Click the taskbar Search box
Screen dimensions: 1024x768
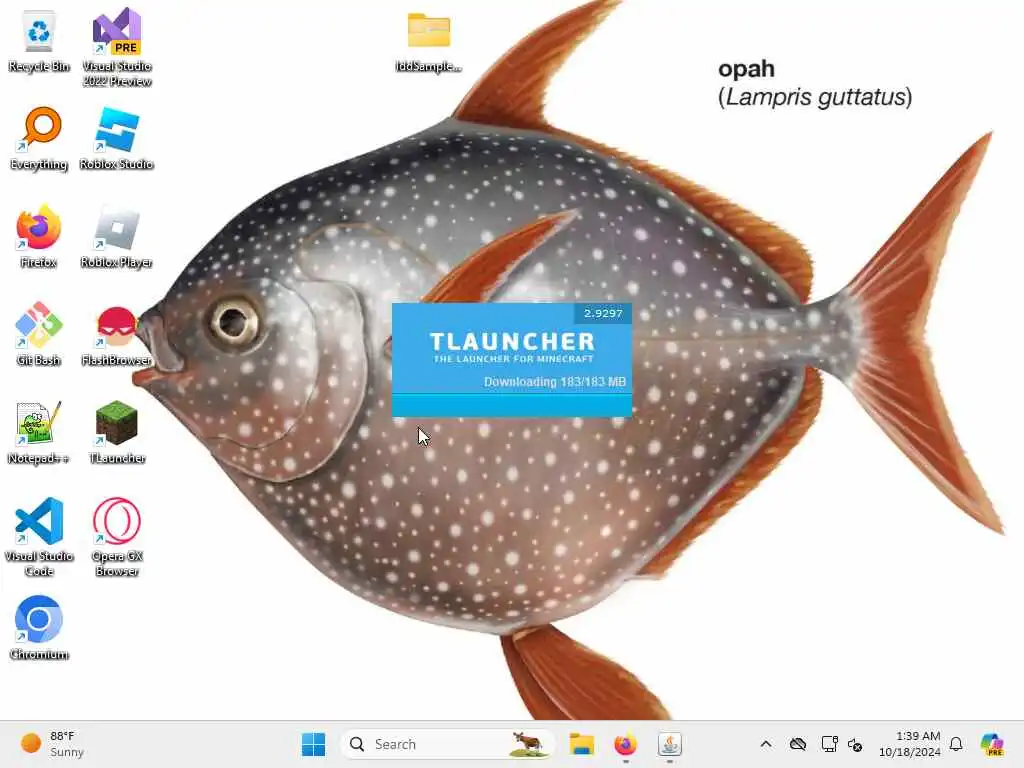point(447,744)
